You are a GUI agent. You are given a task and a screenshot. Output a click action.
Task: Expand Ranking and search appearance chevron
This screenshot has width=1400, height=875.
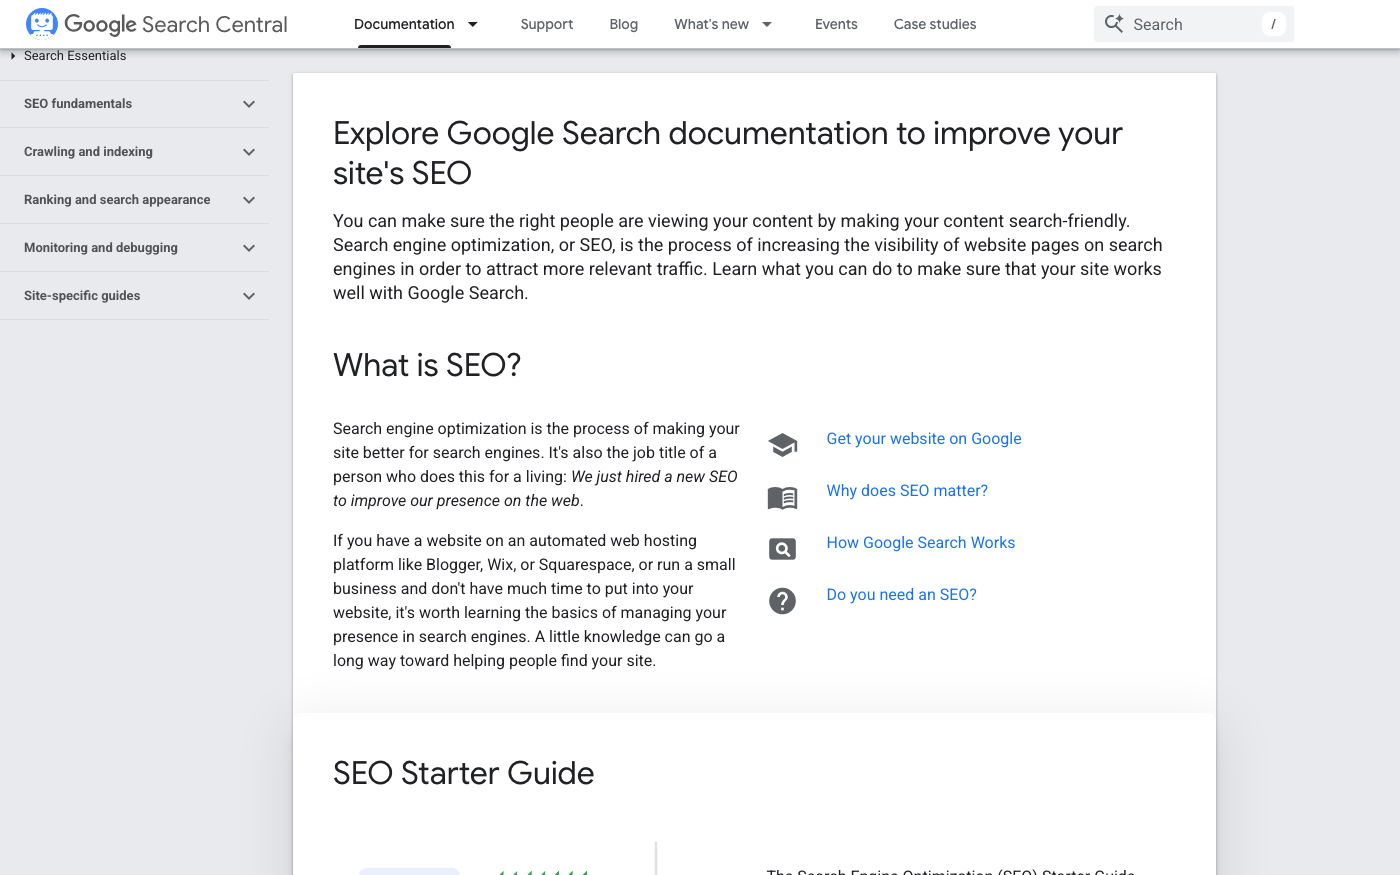(x=249, y=200)
